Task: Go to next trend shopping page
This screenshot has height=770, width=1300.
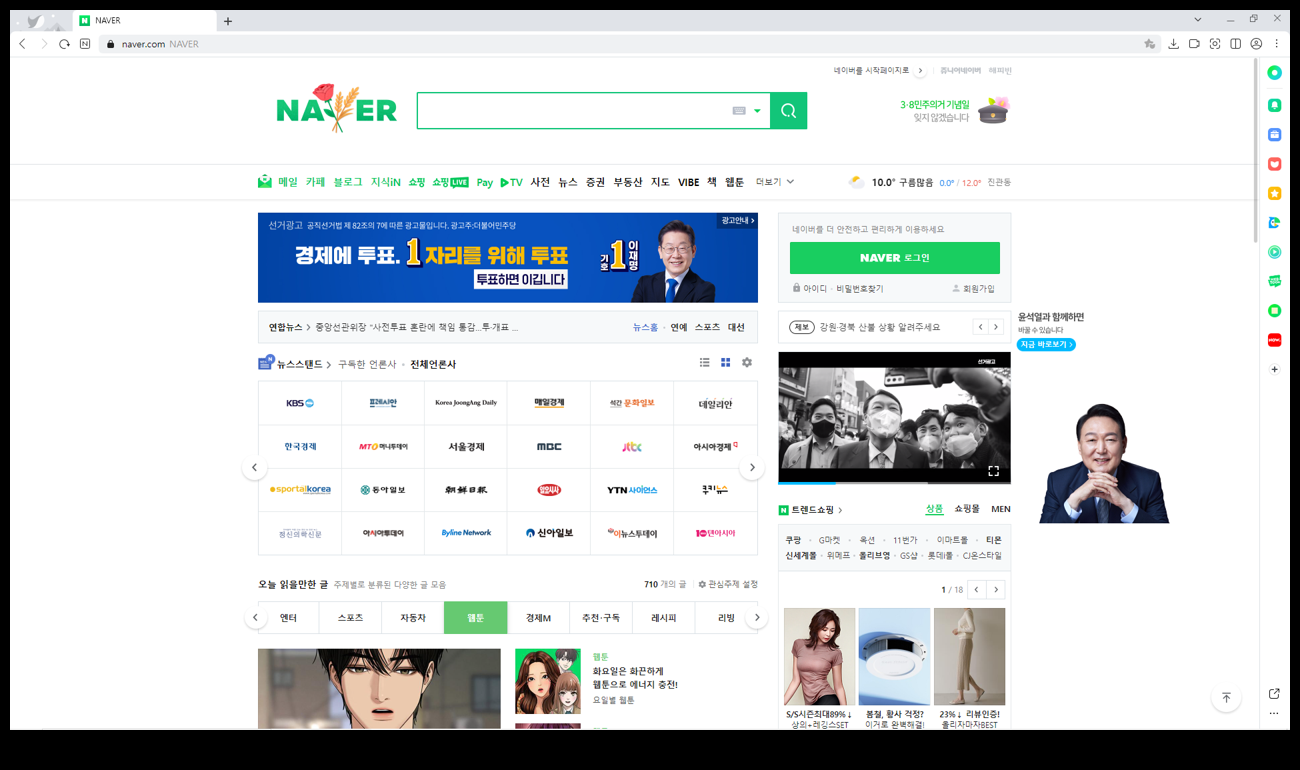Action: [995, 590]
